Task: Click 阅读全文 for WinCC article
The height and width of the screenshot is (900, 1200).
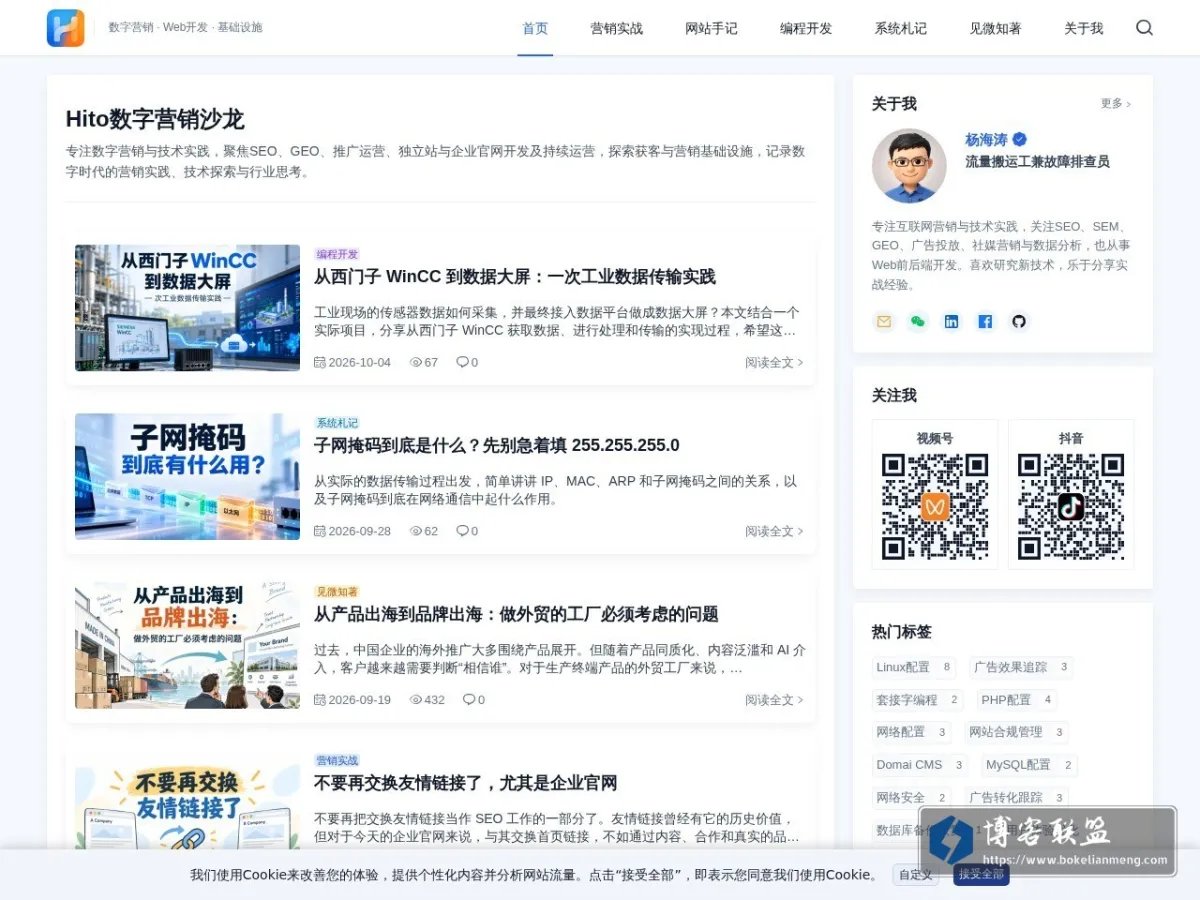Action: [x=774, y=362]
